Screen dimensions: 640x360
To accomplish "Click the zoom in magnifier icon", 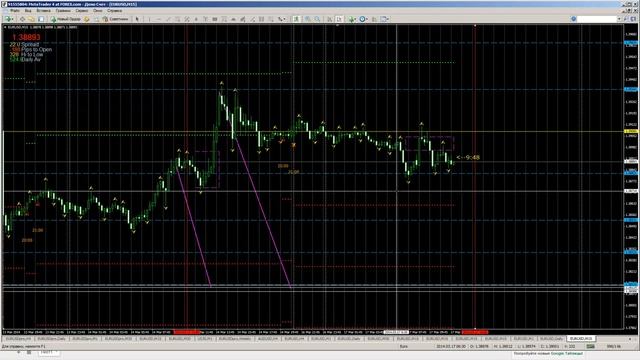I will (308, 19).
